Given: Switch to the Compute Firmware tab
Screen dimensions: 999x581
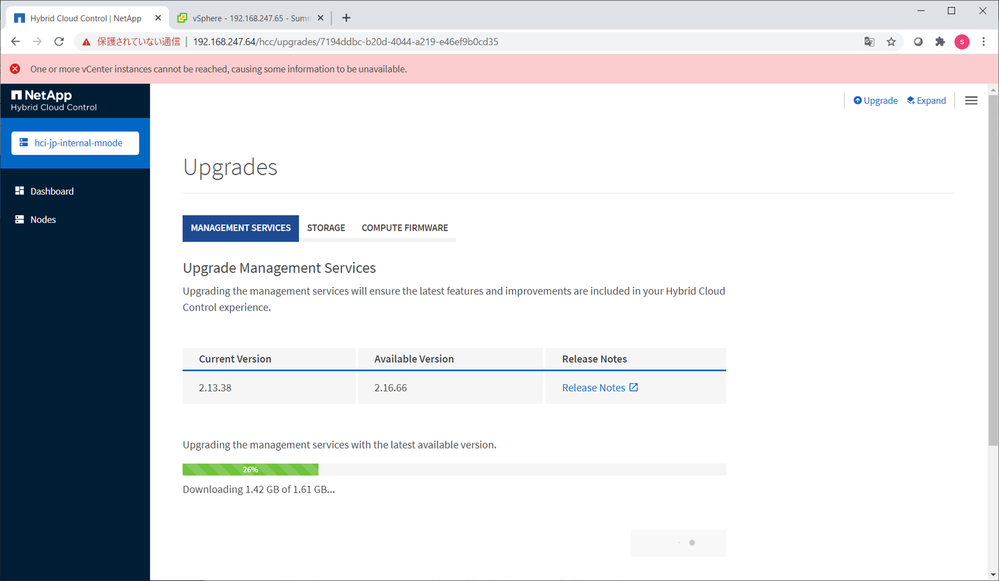Looking at the screenshot, I should pos(405,228).
